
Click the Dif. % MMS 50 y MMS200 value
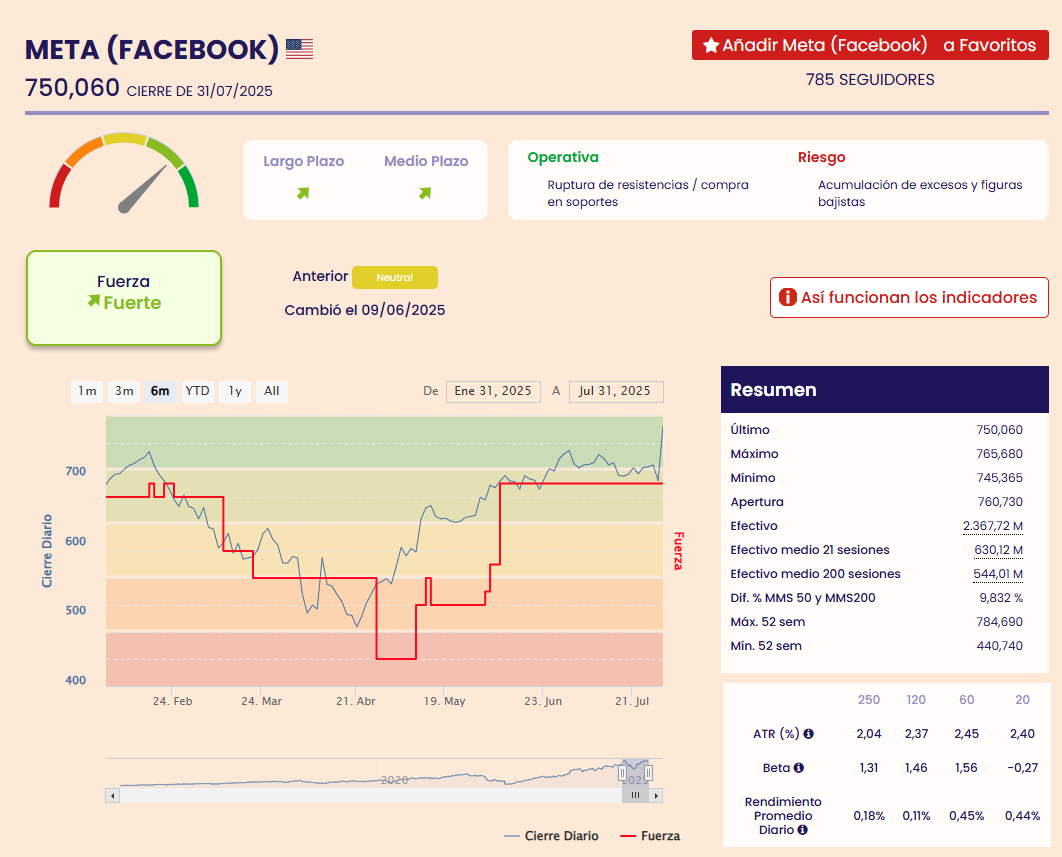click(1001, 598)
